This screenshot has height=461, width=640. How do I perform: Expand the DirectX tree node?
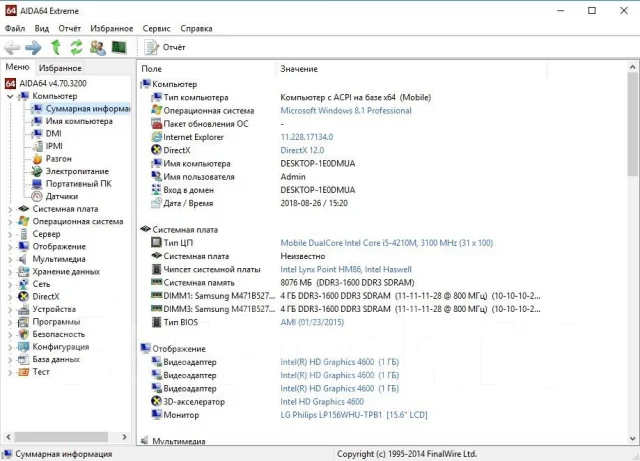(10, 297)
